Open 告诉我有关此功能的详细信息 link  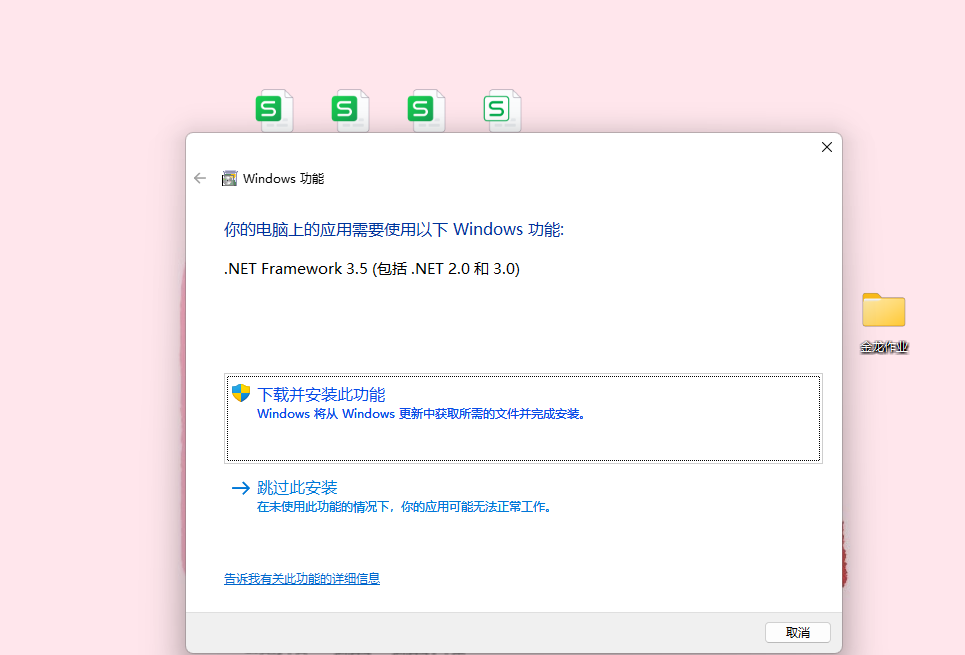point(302,579)
